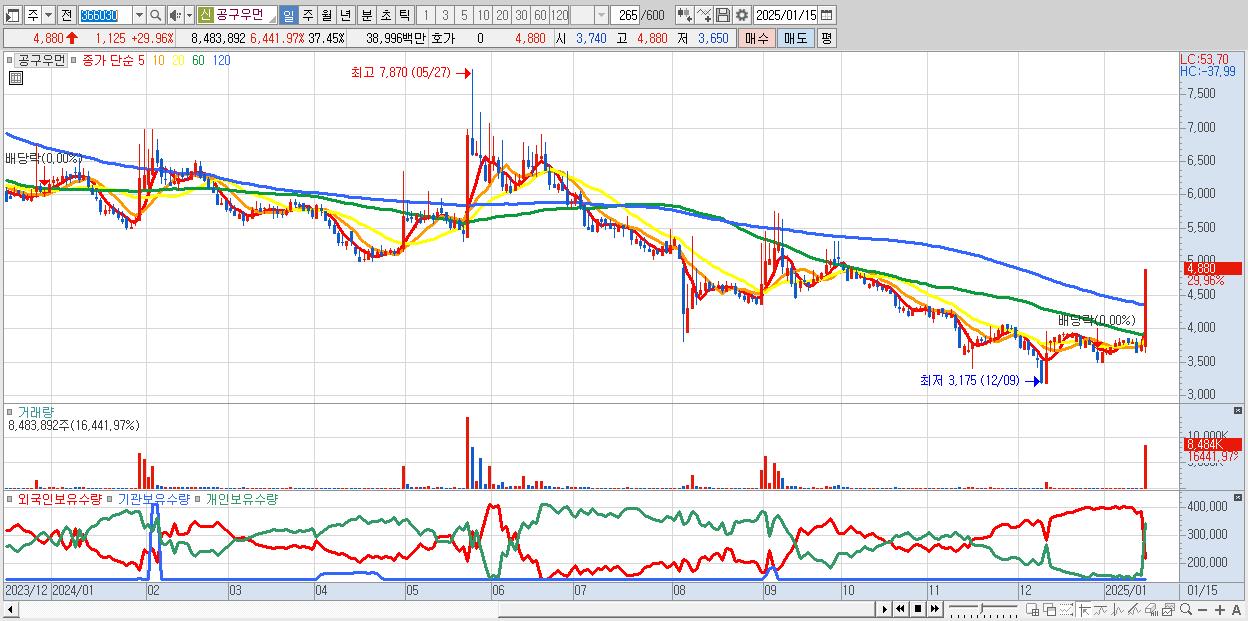
Task: Click the dotted chart range icon
Action: (1066, 610)
